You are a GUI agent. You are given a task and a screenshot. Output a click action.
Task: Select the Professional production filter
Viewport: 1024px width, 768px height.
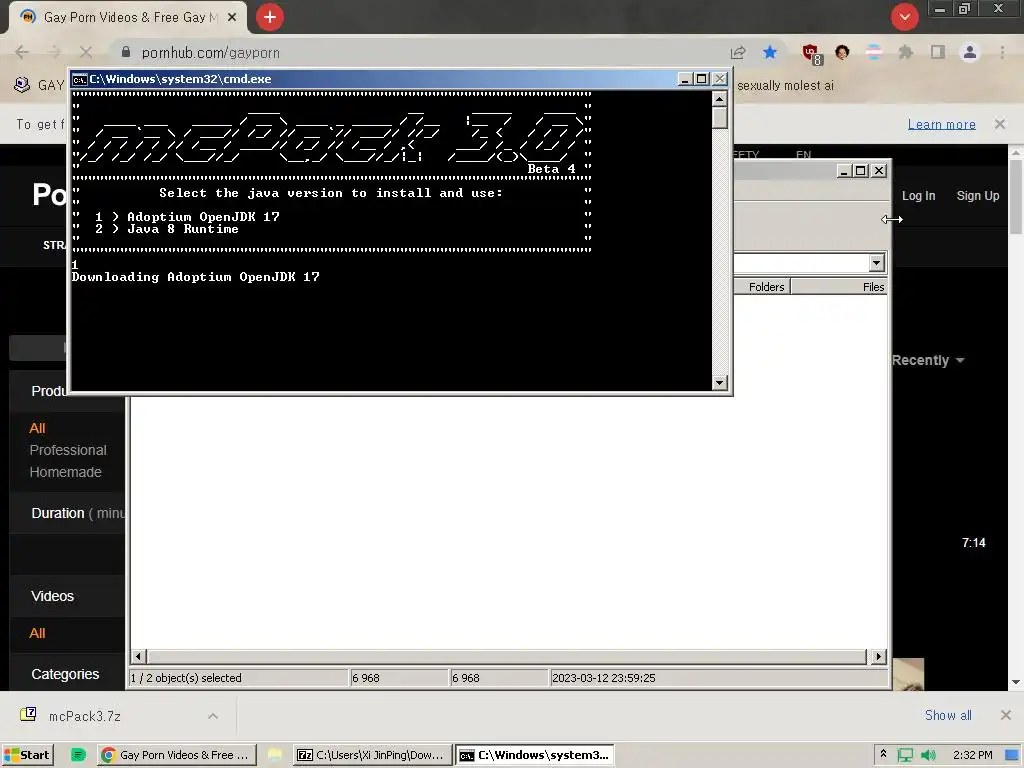pos(68,450)
